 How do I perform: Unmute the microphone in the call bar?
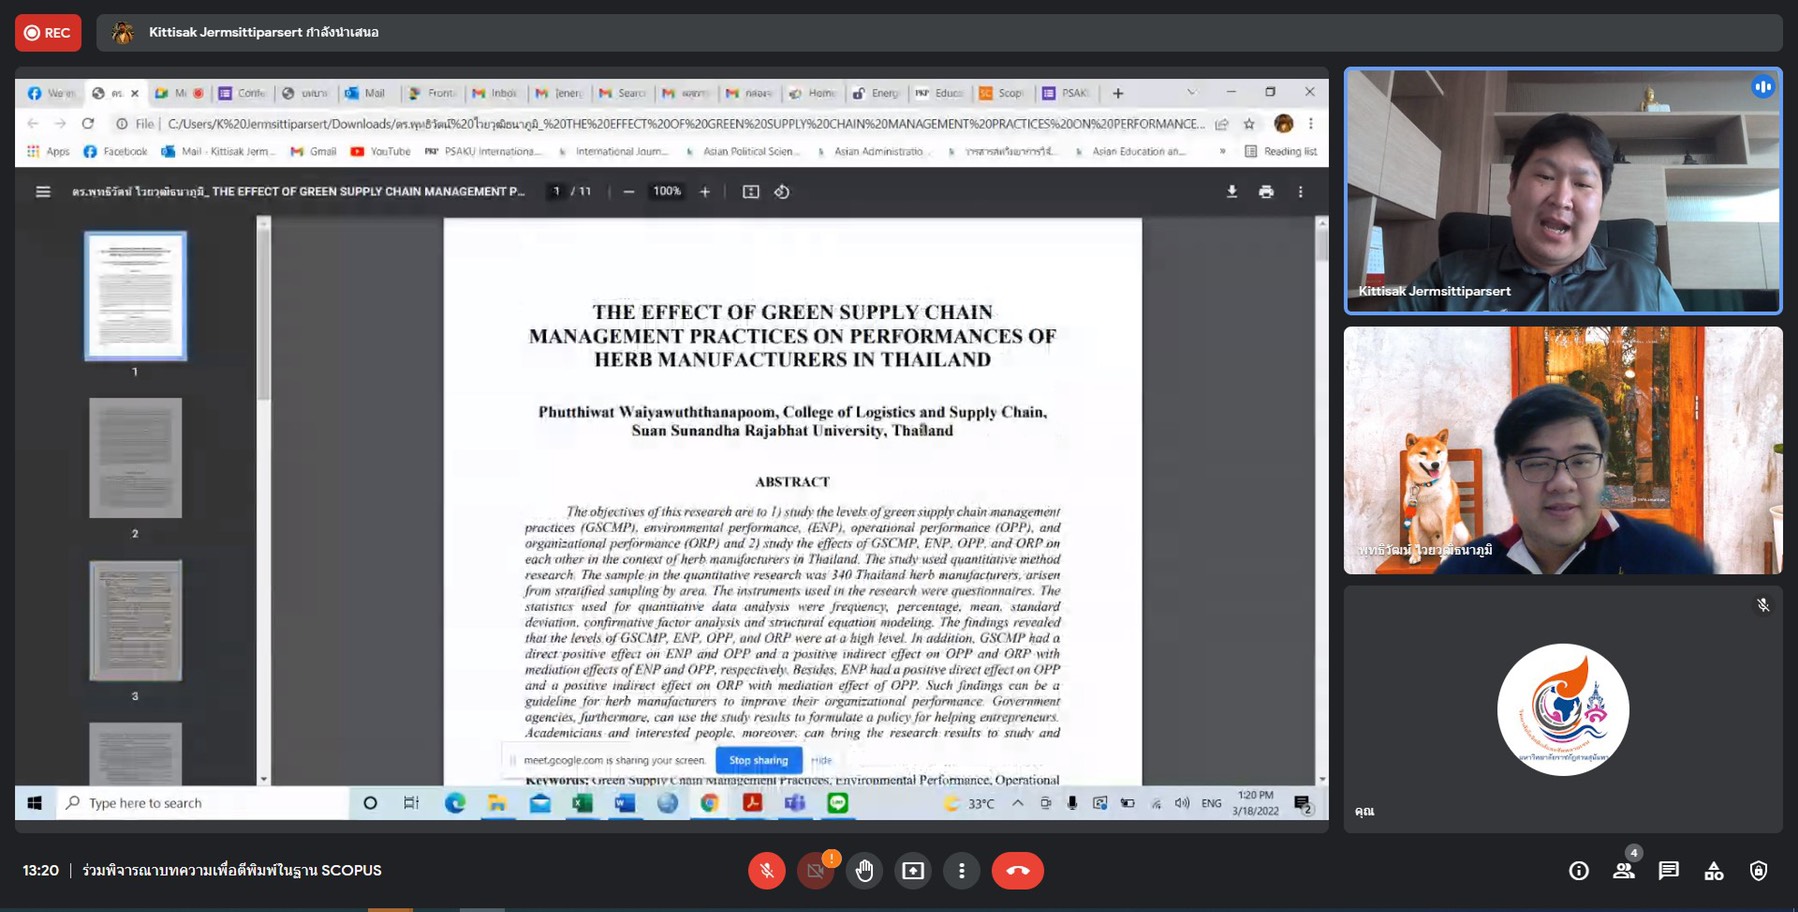point(767,871)
